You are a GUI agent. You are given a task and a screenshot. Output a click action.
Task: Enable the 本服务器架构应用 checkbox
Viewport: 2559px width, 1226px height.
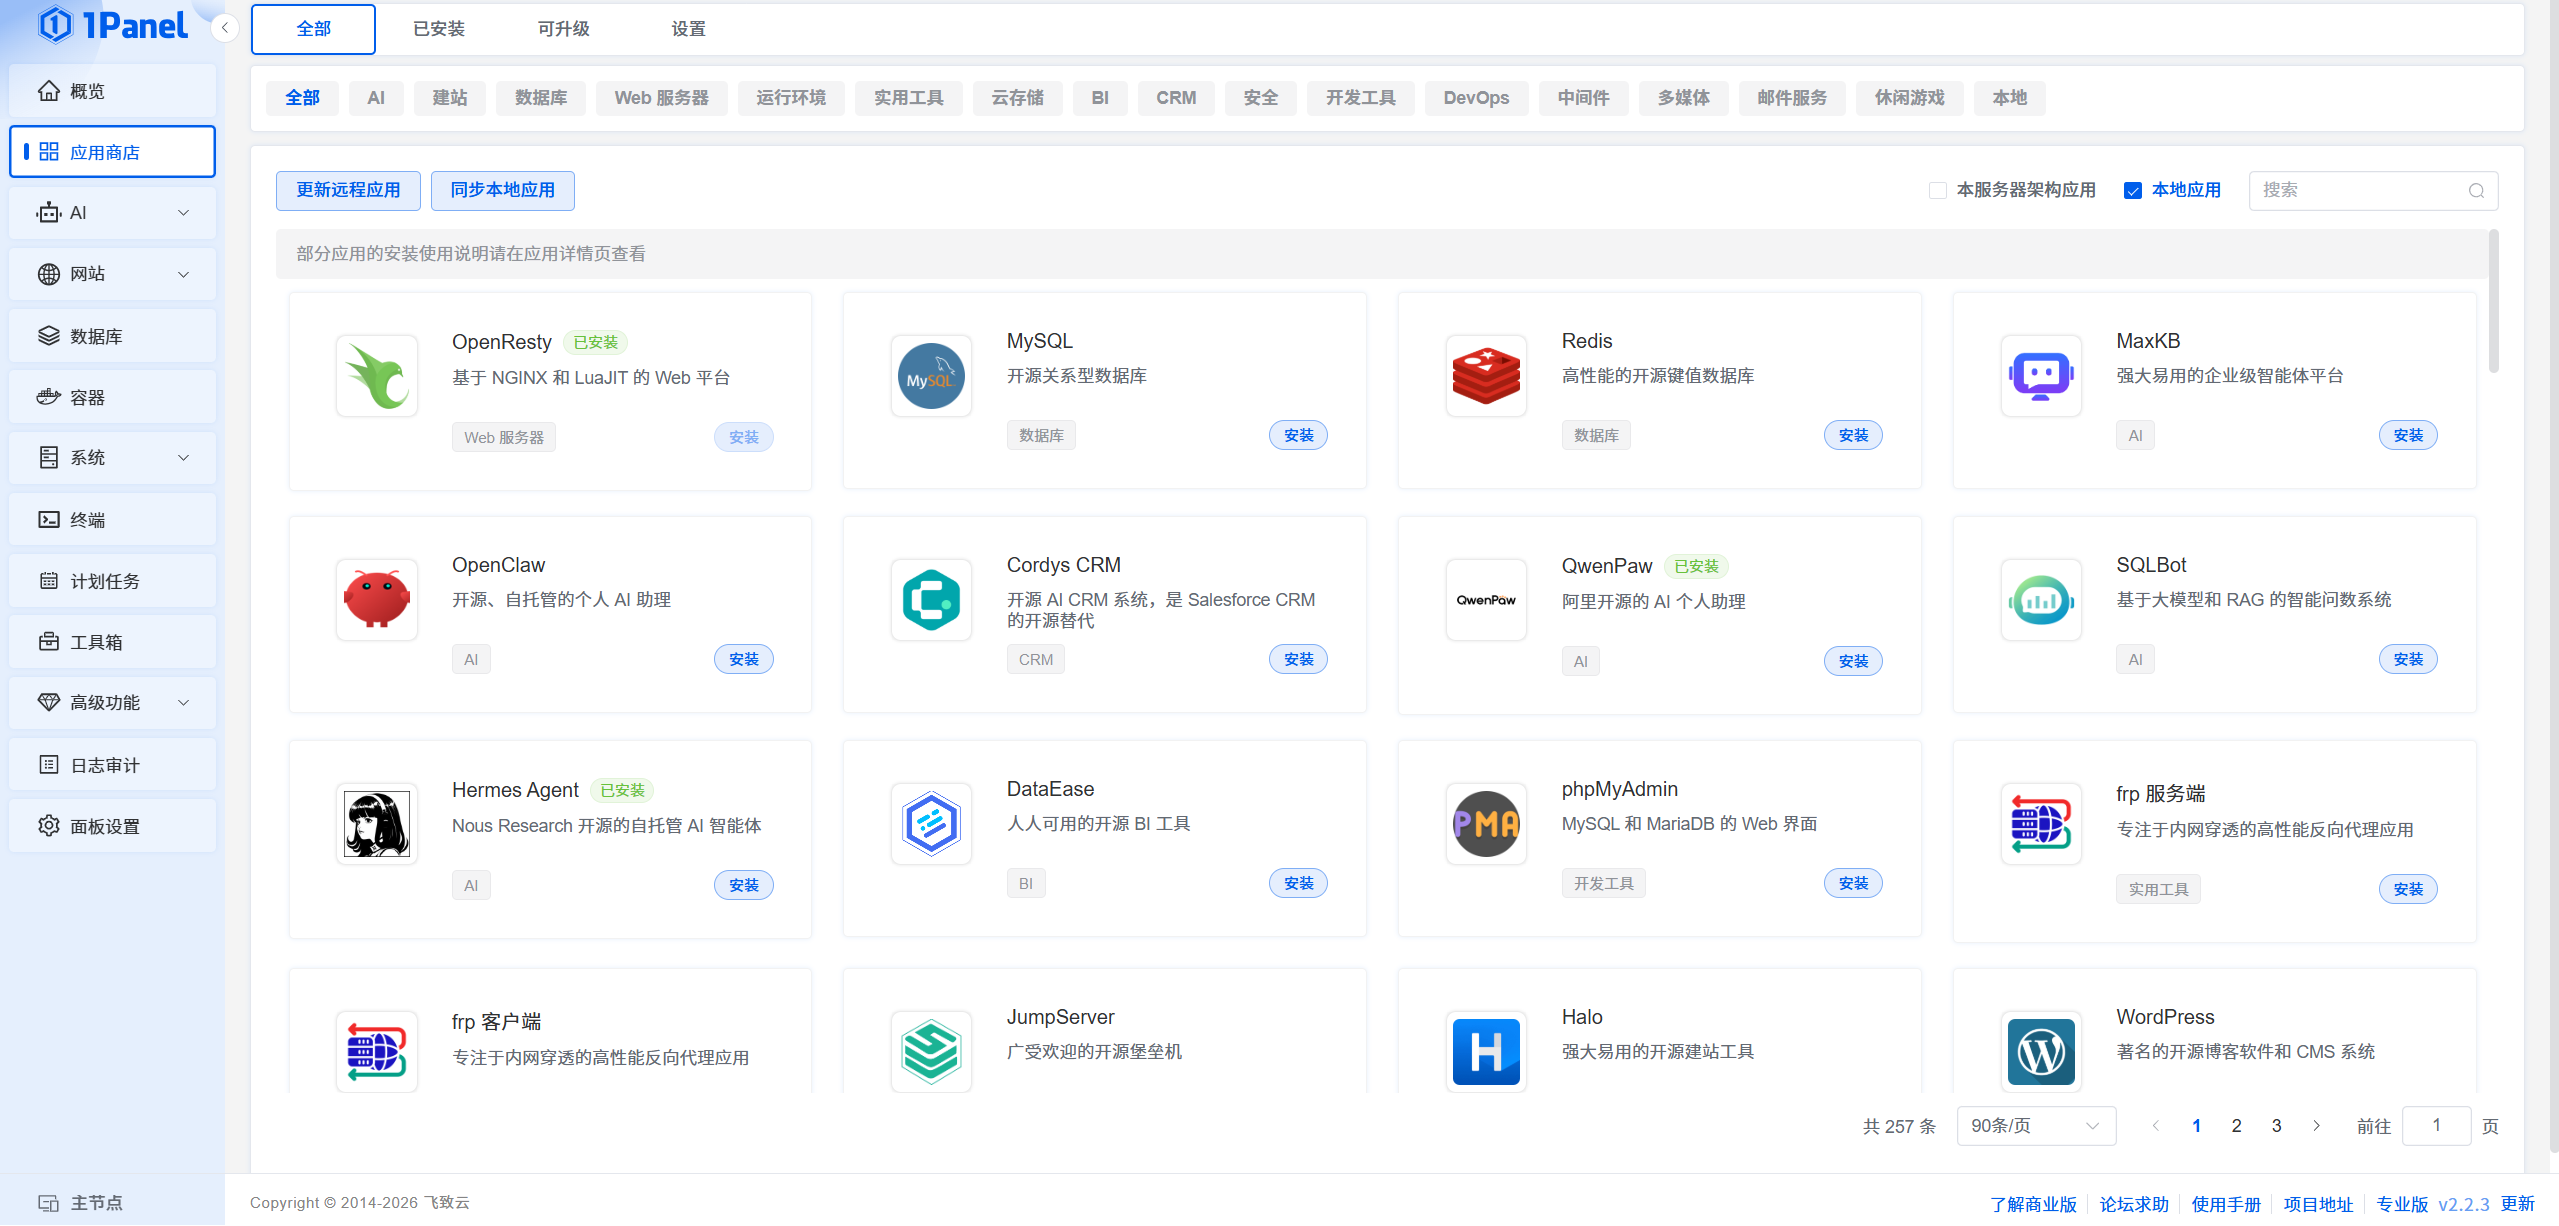pyautogui.click(x=1937, y=191)
